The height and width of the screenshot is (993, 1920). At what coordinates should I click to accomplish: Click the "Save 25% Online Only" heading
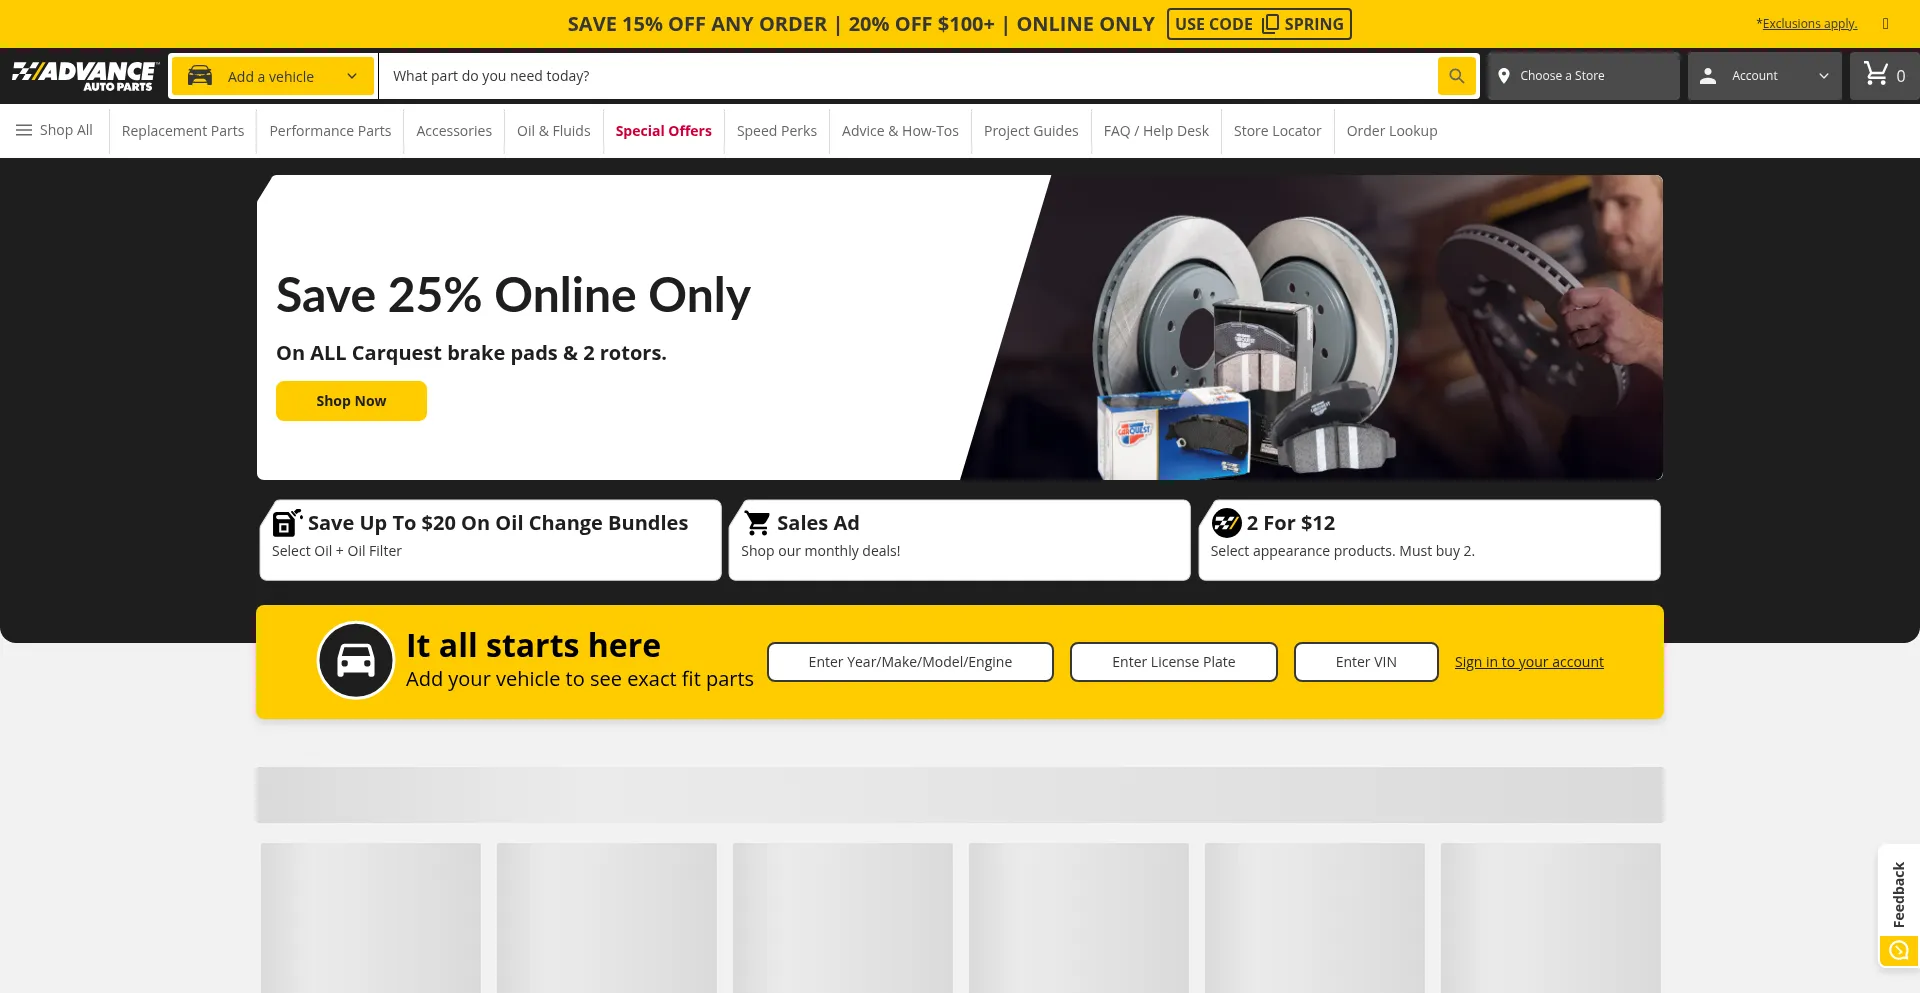[x=513, y=295]
